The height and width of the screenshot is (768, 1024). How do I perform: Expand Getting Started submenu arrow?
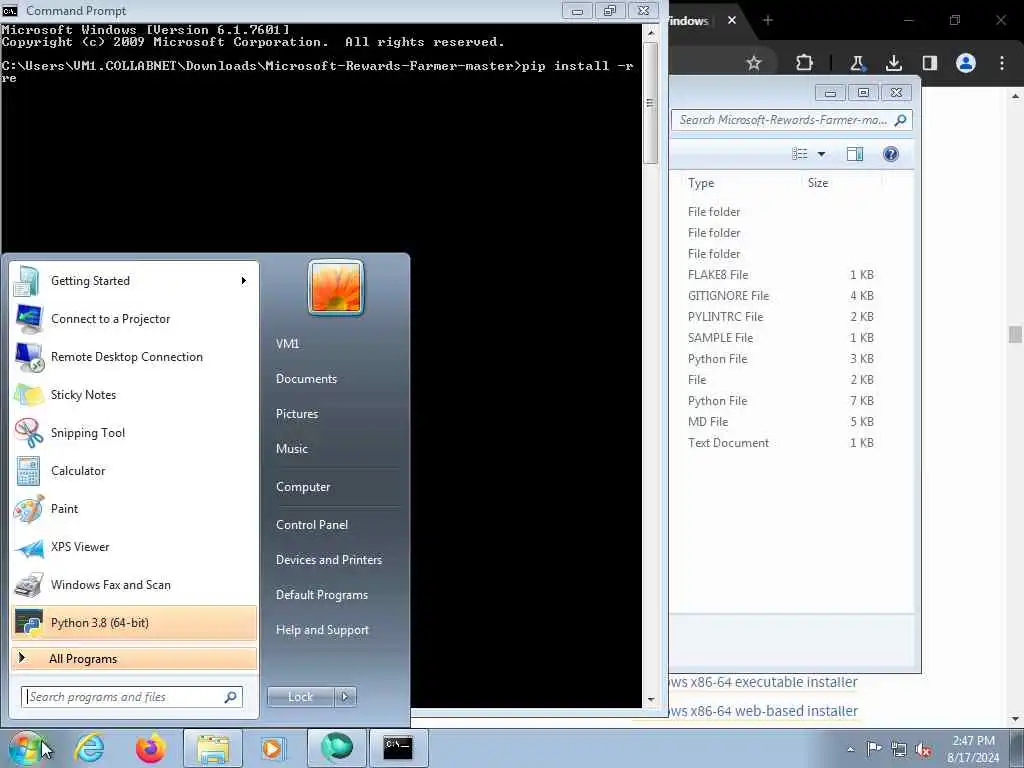(244, 281)
